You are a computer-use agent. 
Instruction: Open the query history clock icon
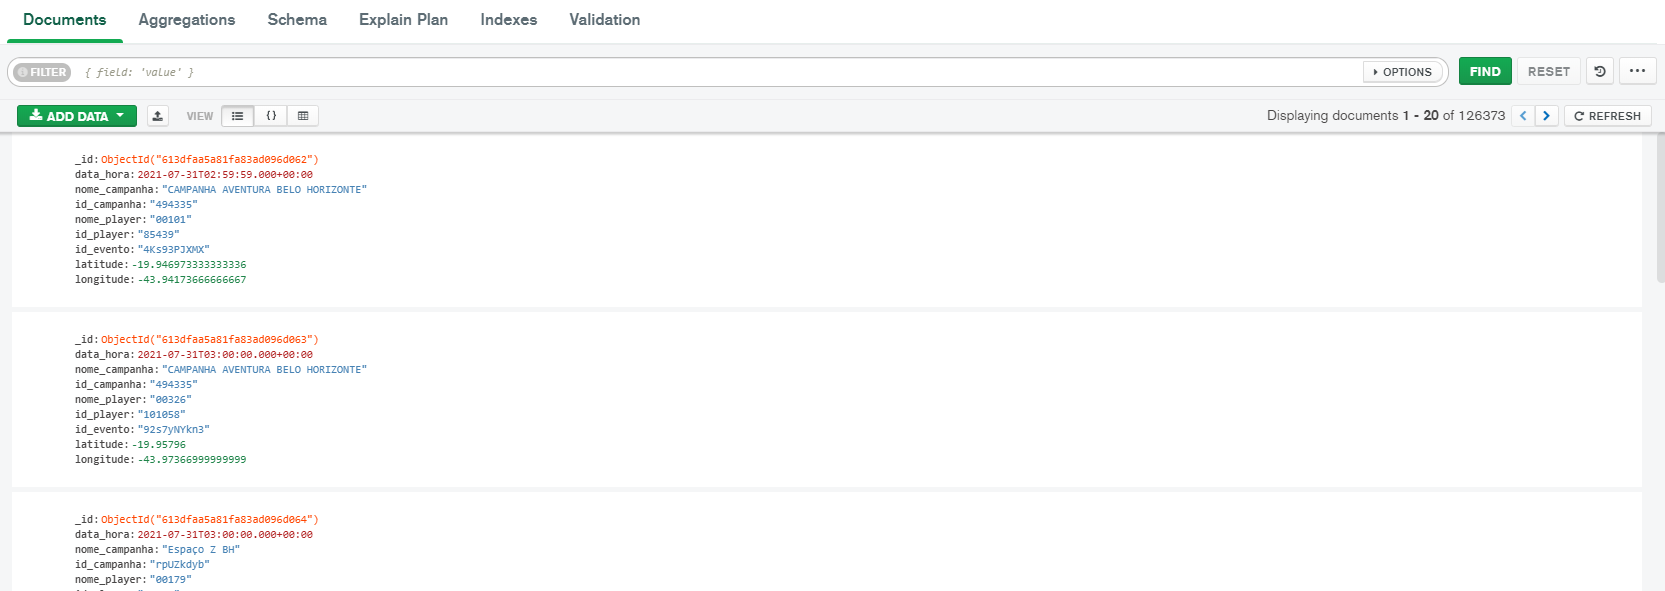pos(1600,72)
